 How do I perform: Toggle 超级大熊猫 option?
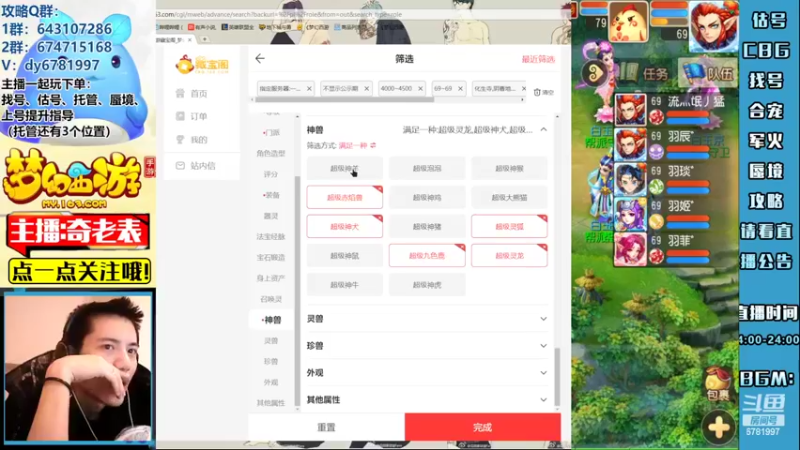[509, 197]
